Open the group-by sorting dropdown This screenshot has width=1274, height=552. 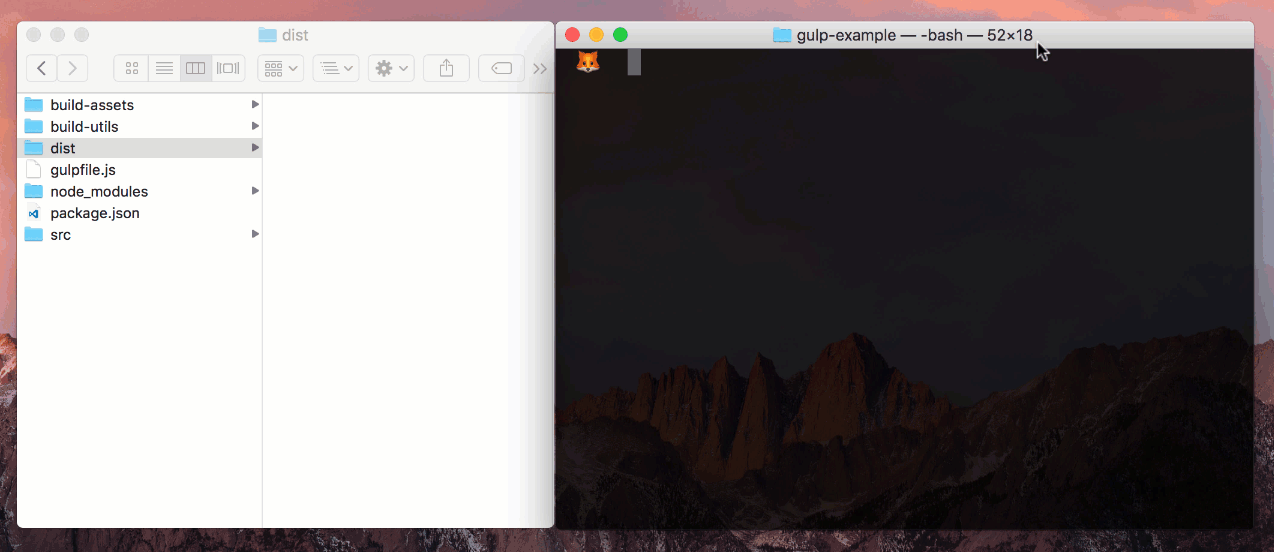coord(336,68)
